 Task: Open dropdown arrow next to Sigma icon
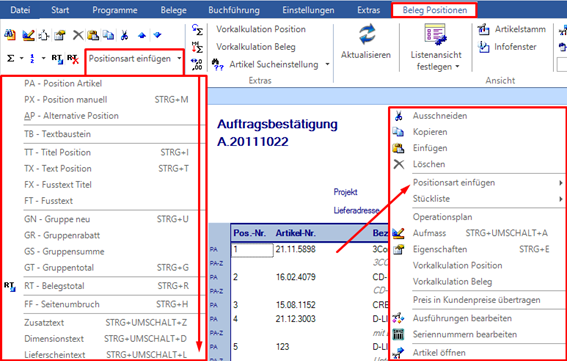[x=22, y=58]
